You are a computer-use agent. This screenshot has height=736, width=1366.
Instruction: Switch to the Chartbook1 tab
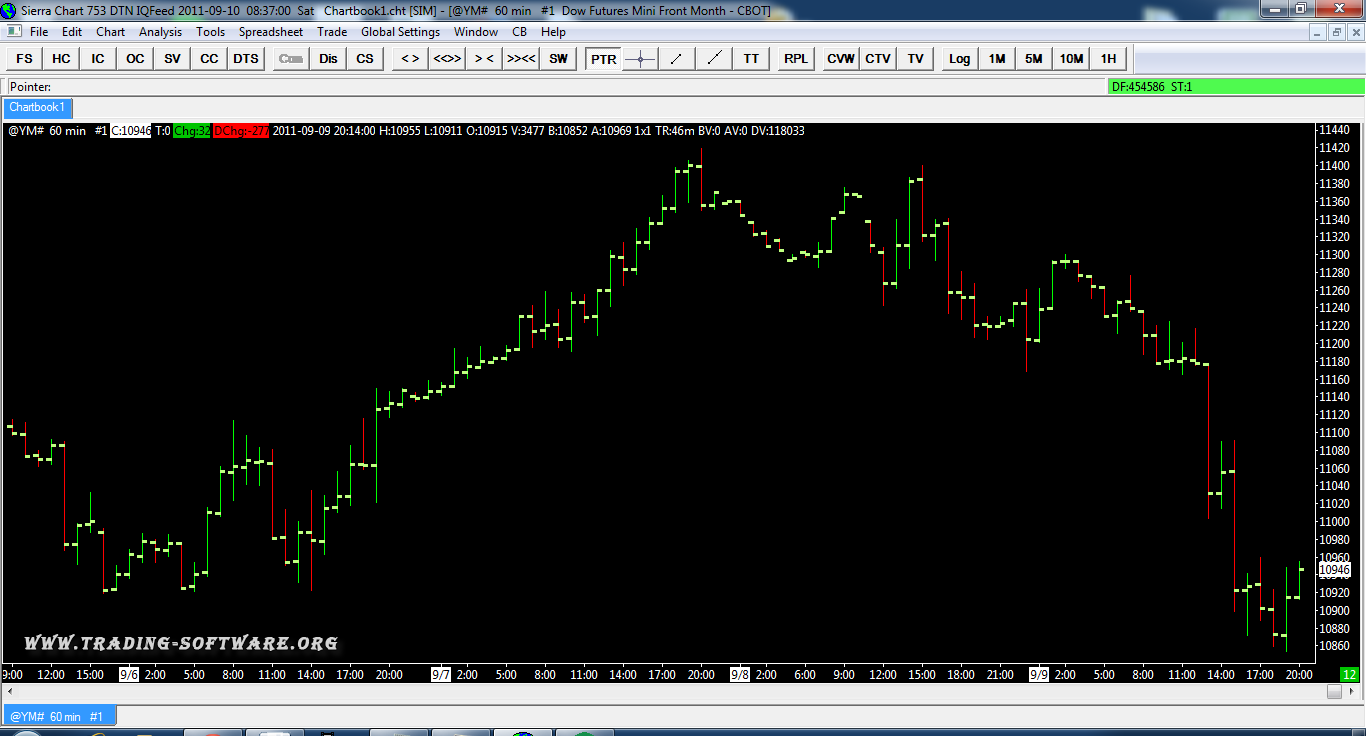37,107
